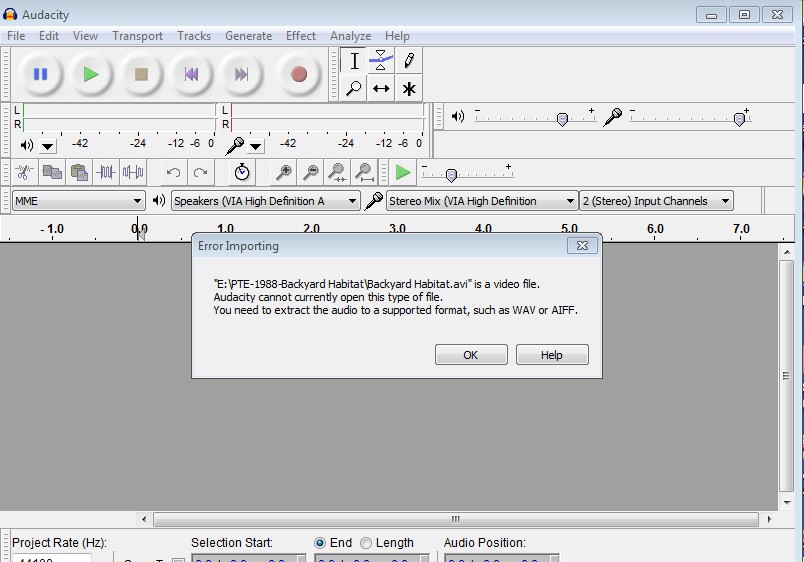Maximize the Audacity window
The width and height of the screenshot is (804, 562).
(745, 14)
